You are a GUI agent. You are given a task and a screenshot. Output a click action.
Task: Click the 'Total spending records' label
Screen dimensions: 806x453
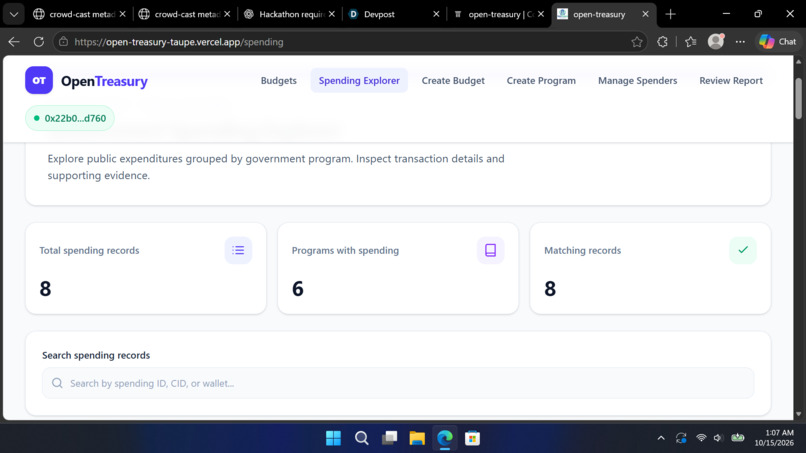tap(89, 250)
